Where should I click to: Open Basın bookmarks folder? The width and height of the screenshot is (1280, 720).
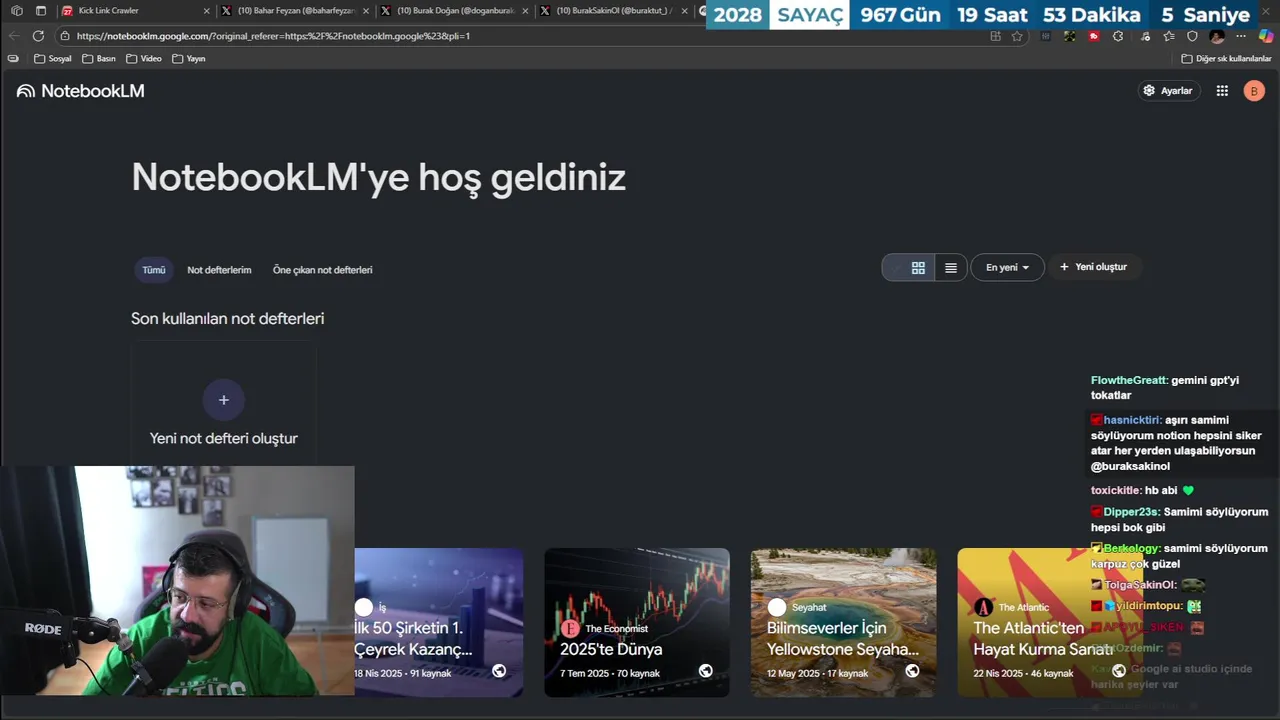(x=99, y=59)
